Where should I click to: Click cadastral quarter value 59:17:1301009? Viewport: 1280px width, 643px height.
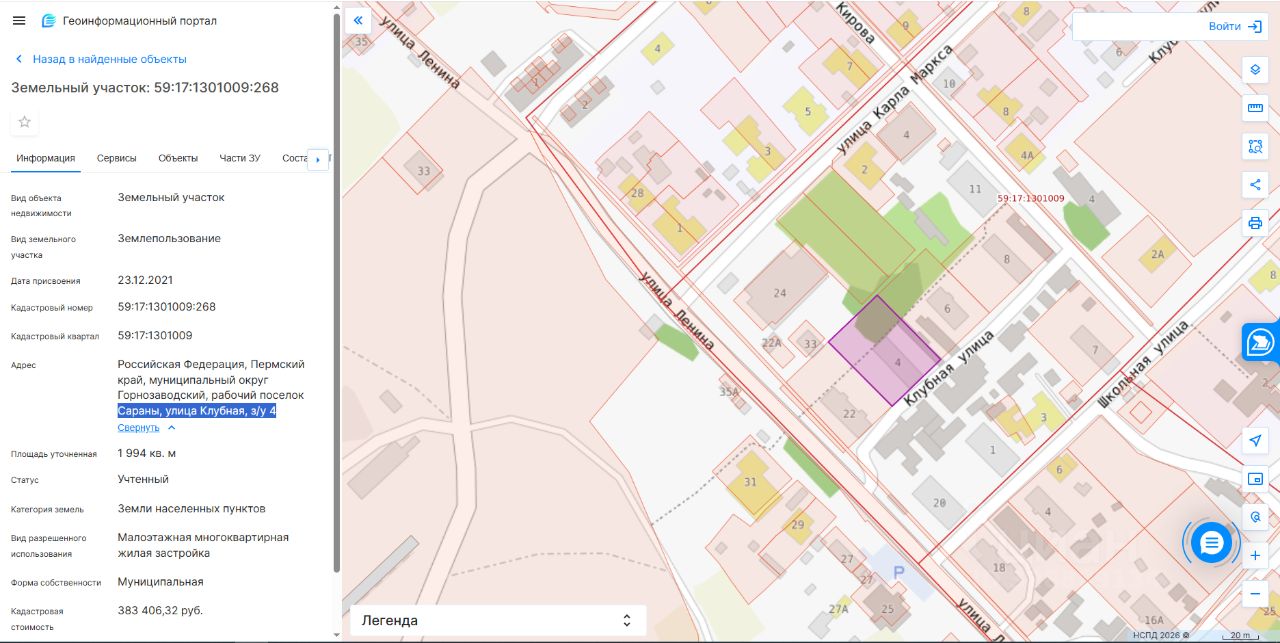click(155, 335)
